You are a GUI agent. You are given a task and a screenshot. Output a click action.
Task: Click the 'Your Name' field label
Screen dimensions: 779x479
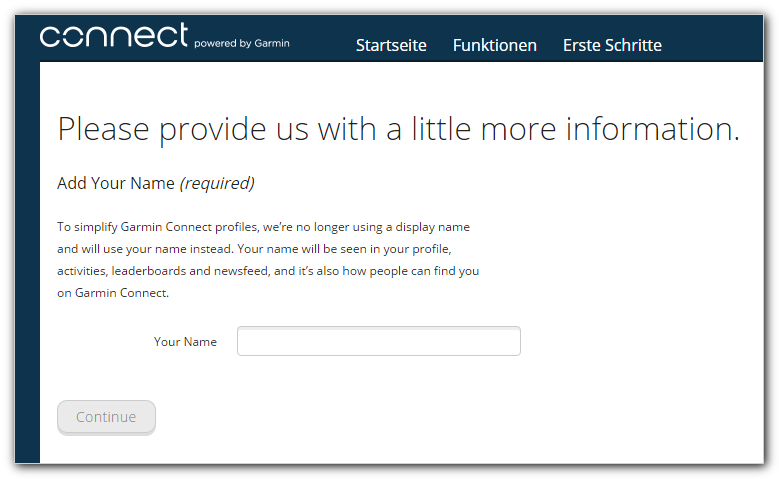click(185, 342)
